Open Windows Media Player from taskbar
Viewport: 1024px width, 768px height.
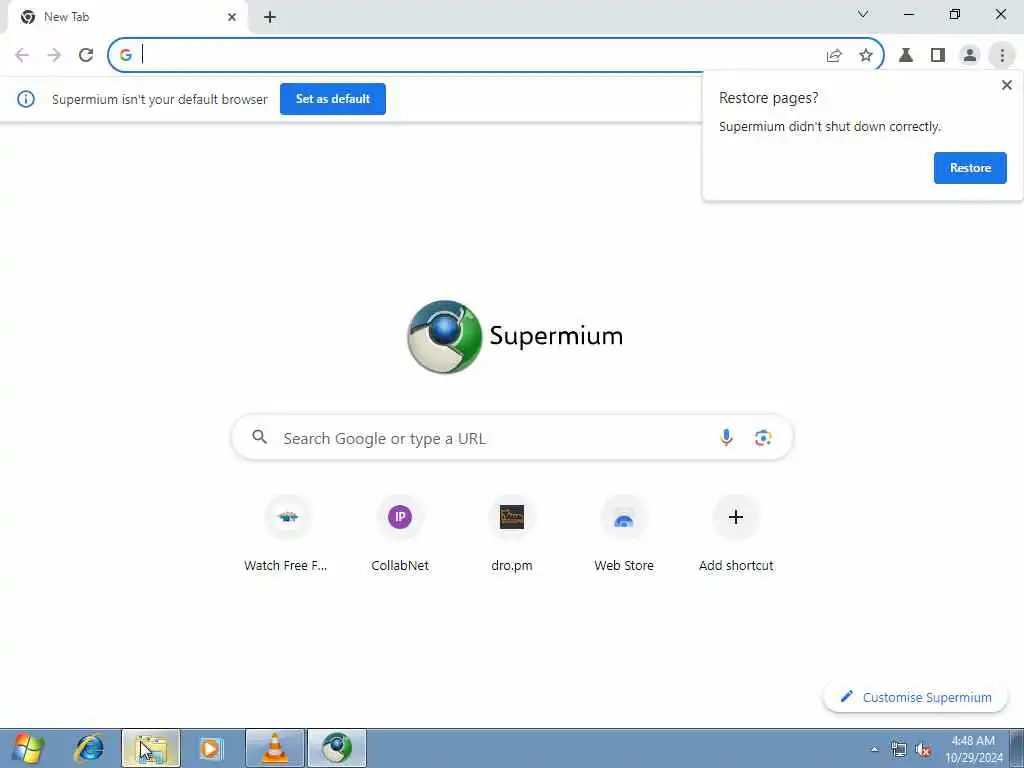(x=212, y=748)
